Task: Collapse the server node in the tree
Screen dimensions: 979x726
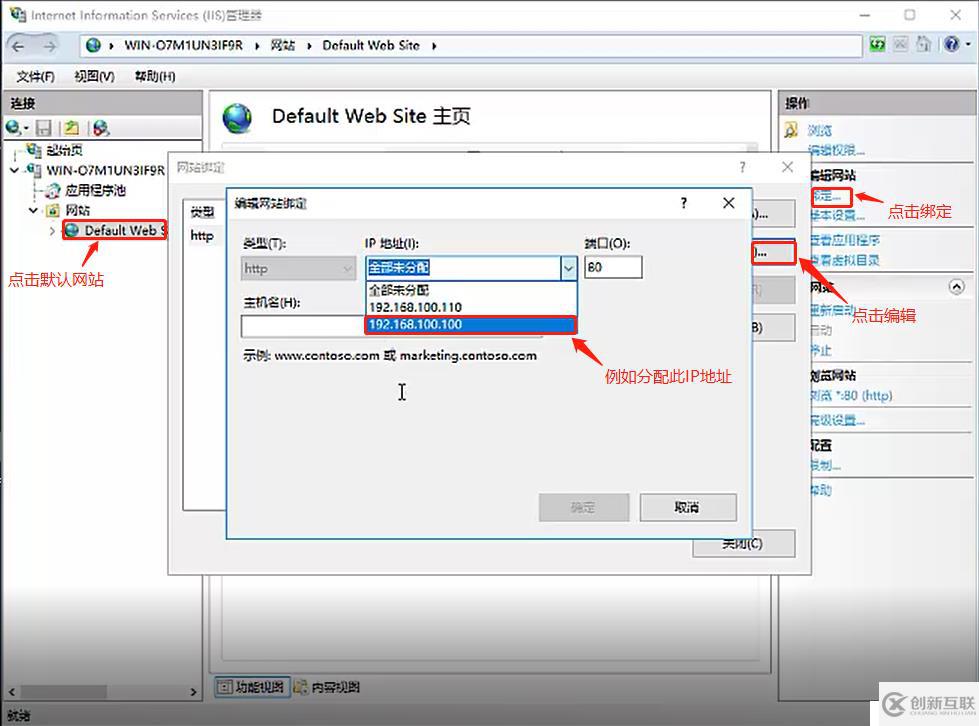Action: click(x=14, y=170)
